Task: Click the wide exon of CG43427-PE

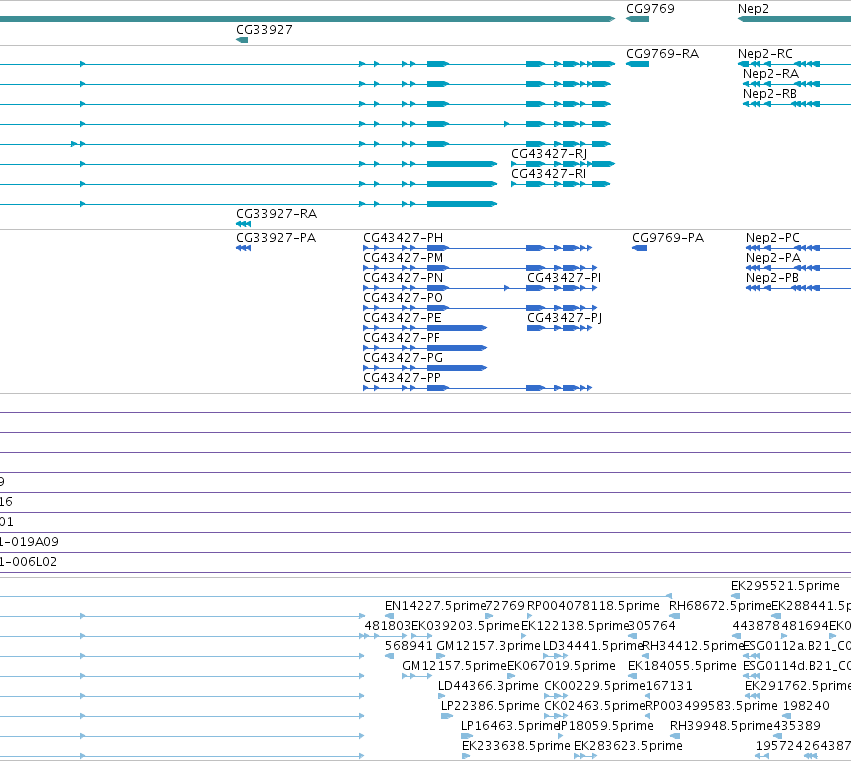Action: point(457,328)
